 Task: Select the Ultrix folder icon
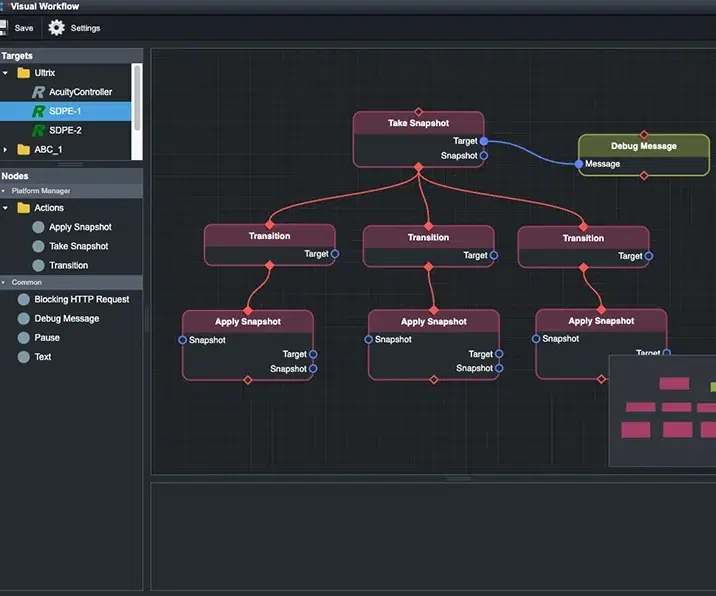point(24,73)
